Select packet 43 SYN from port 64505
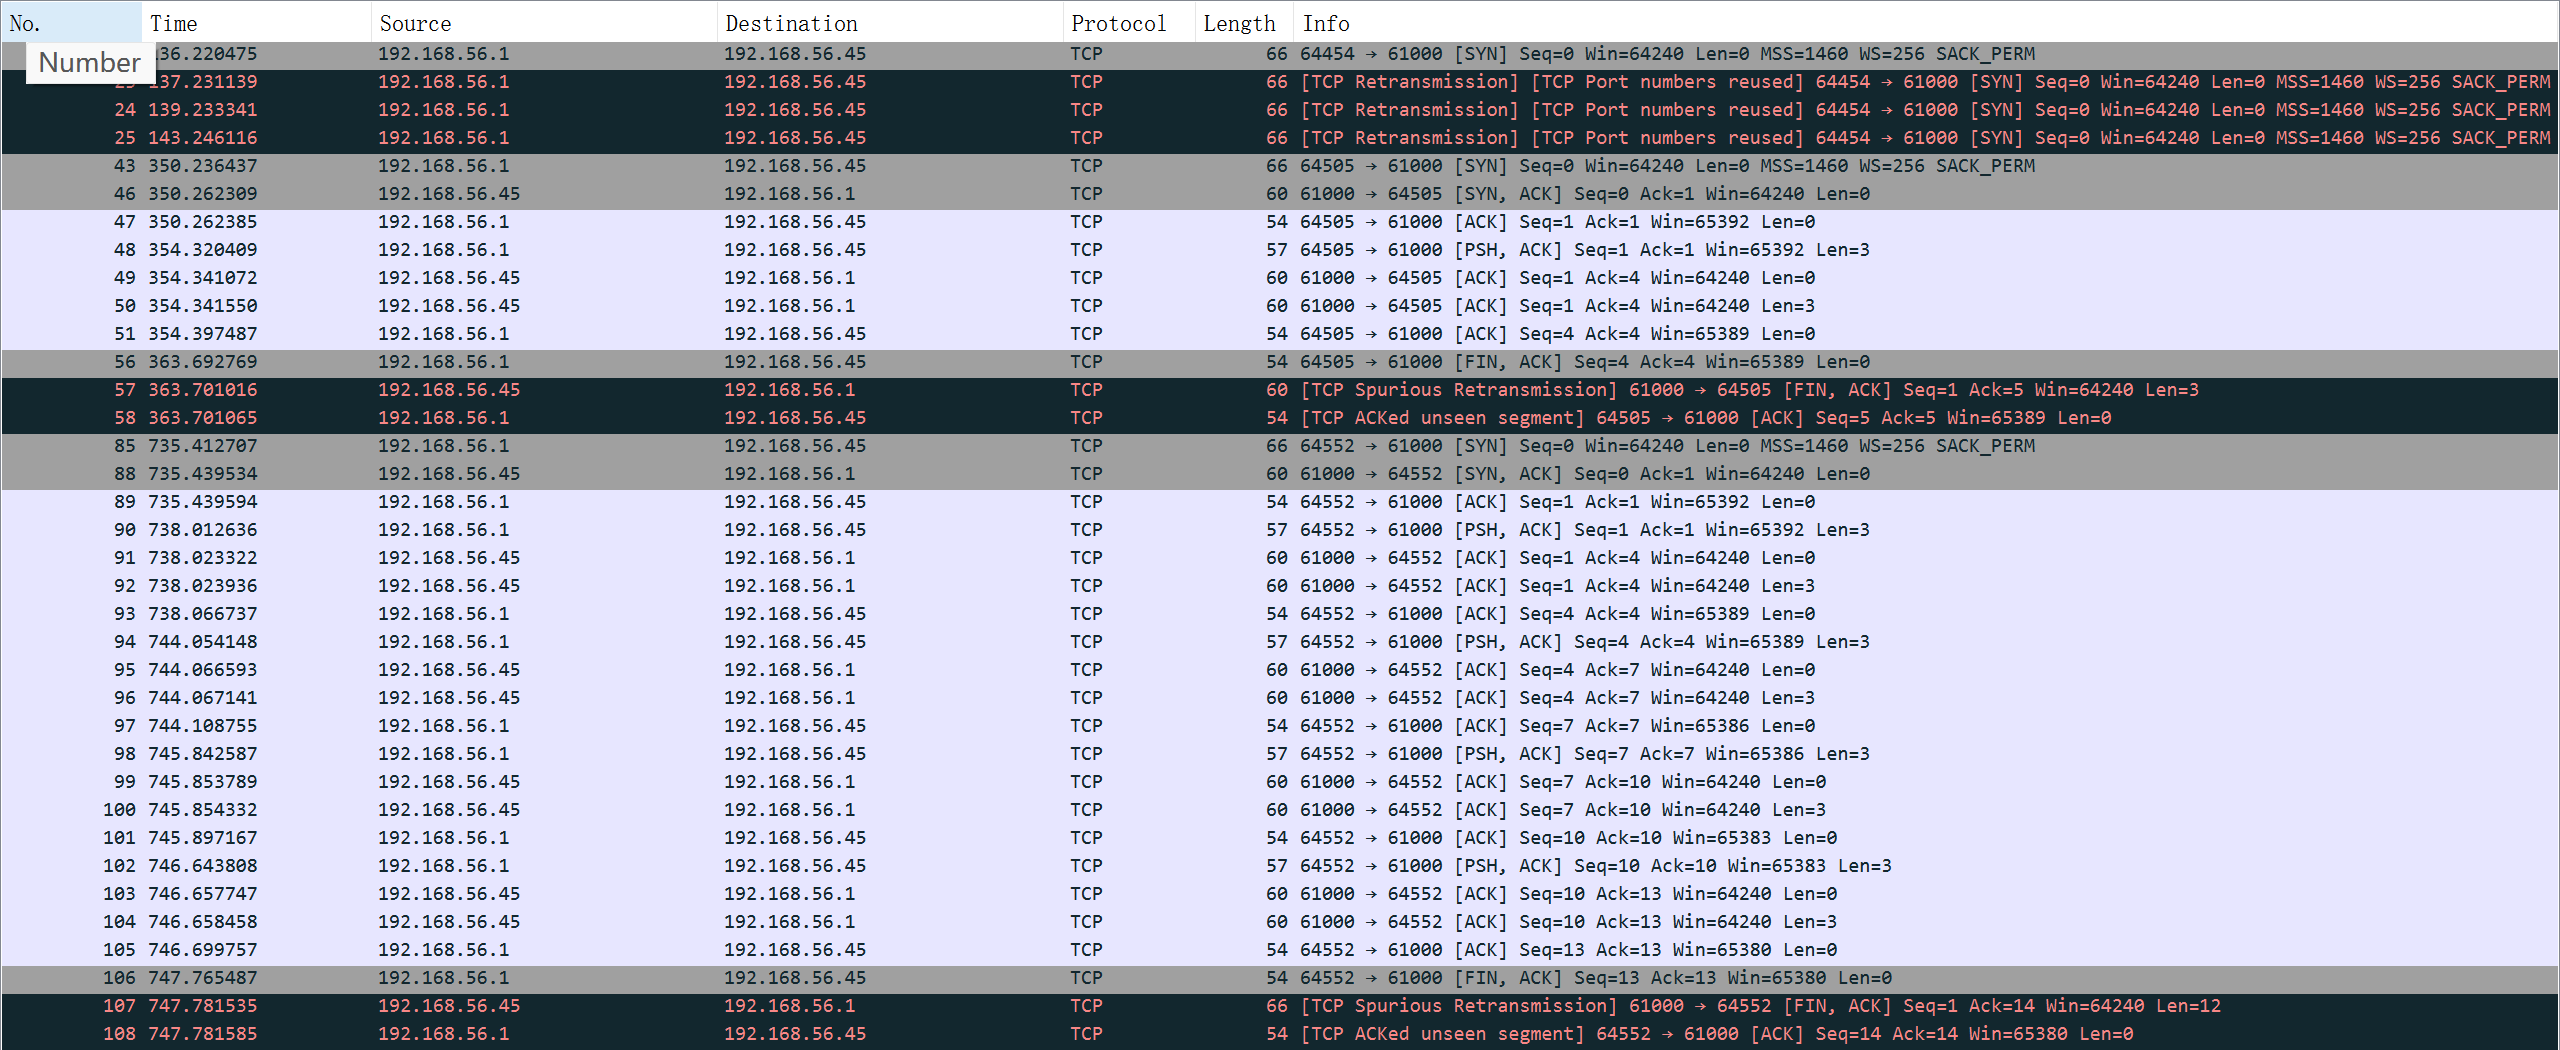 [1280, 166]
